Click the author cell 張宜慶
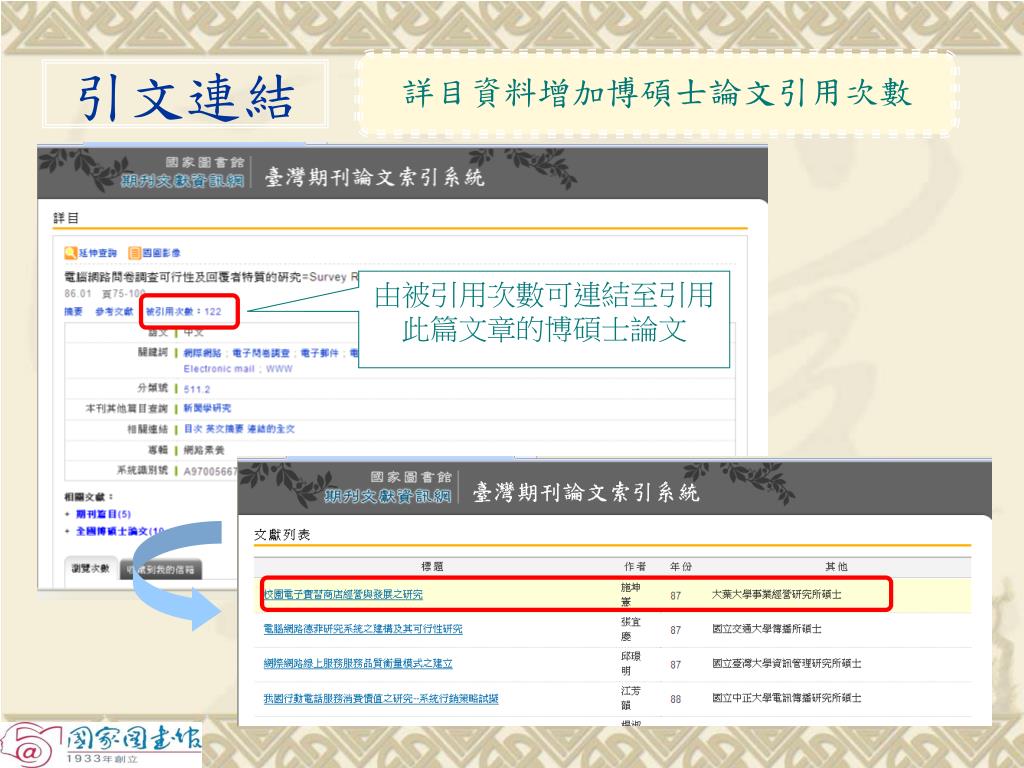1024x768 pixels. (x=630, y=629)
